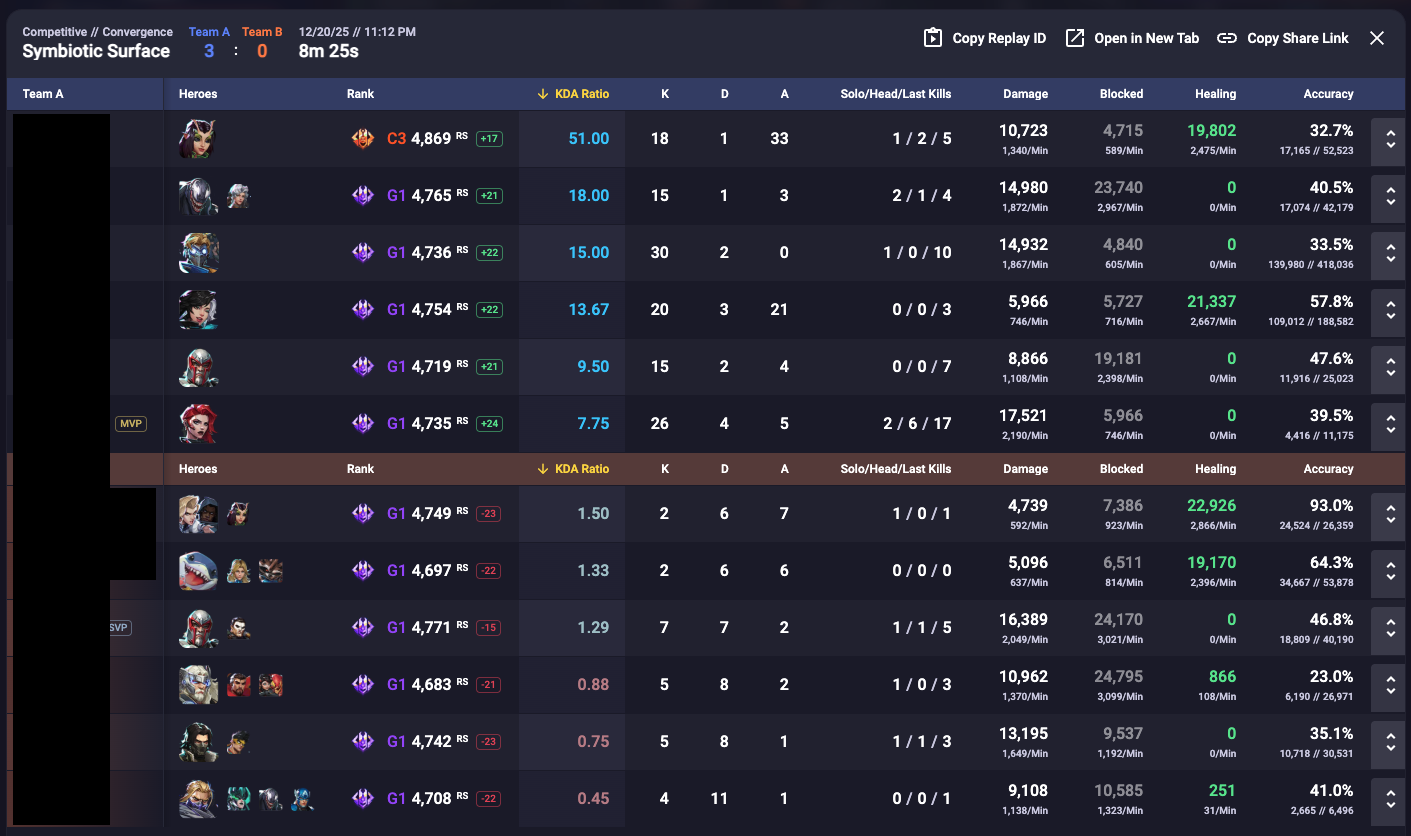Click the hero portrait in the 15.00 KDA row
Screen dimensions: 1411x836
pyautogui.click(x=198, y=253)
